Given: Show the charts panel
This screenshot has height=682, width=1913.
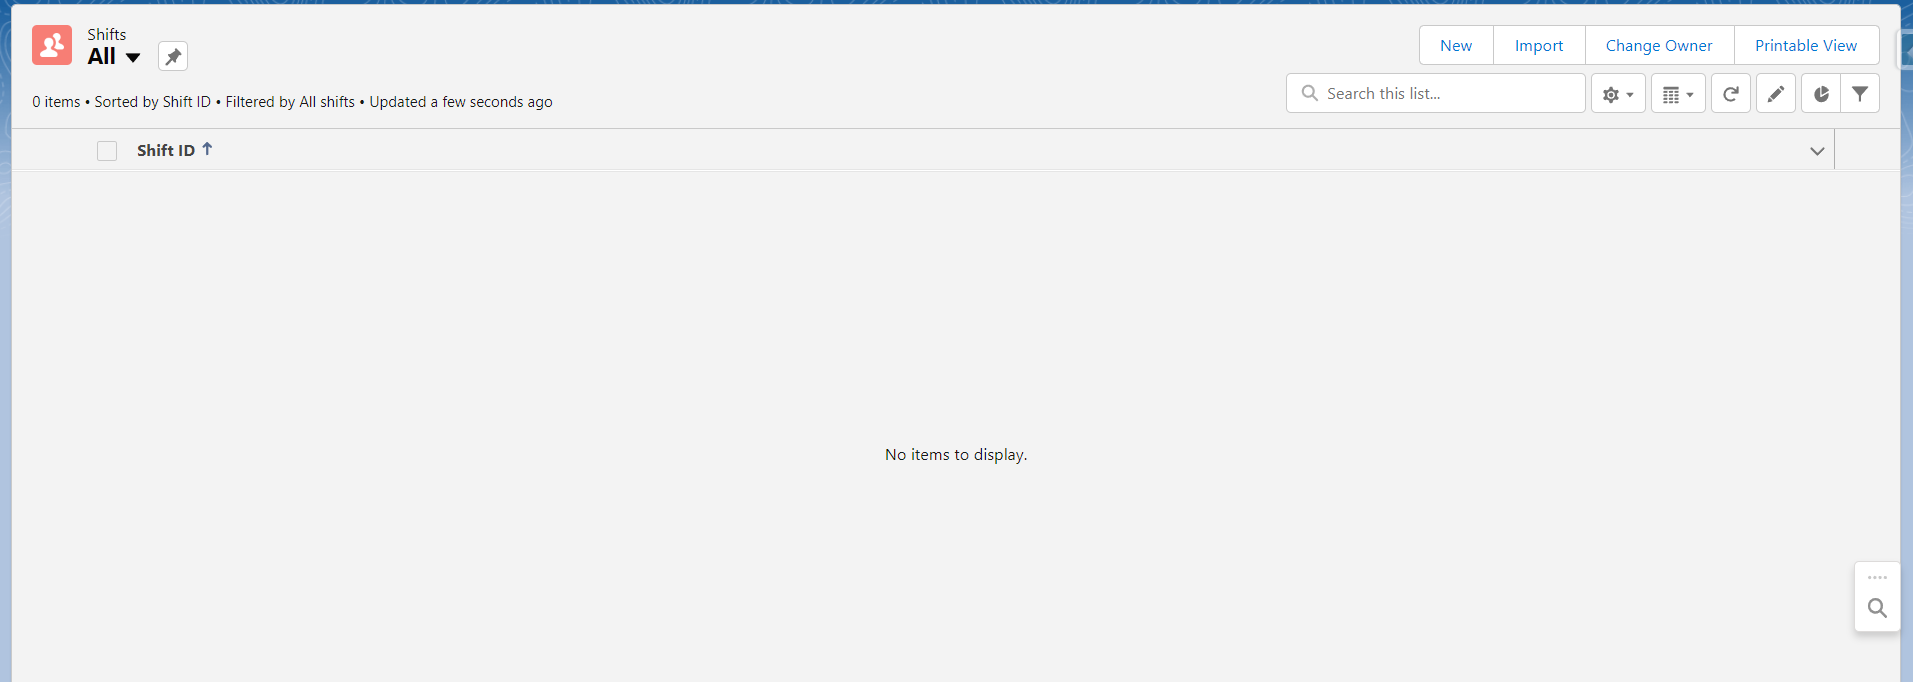Looking at the screenshot, I should tap(1821, 94).
